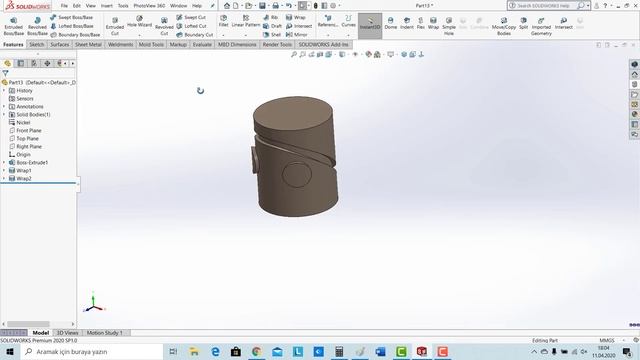Select the Extruded Boss/Base tool
Image resolution: width=640 pixels, height=360 pixels.
pos(13,26)
